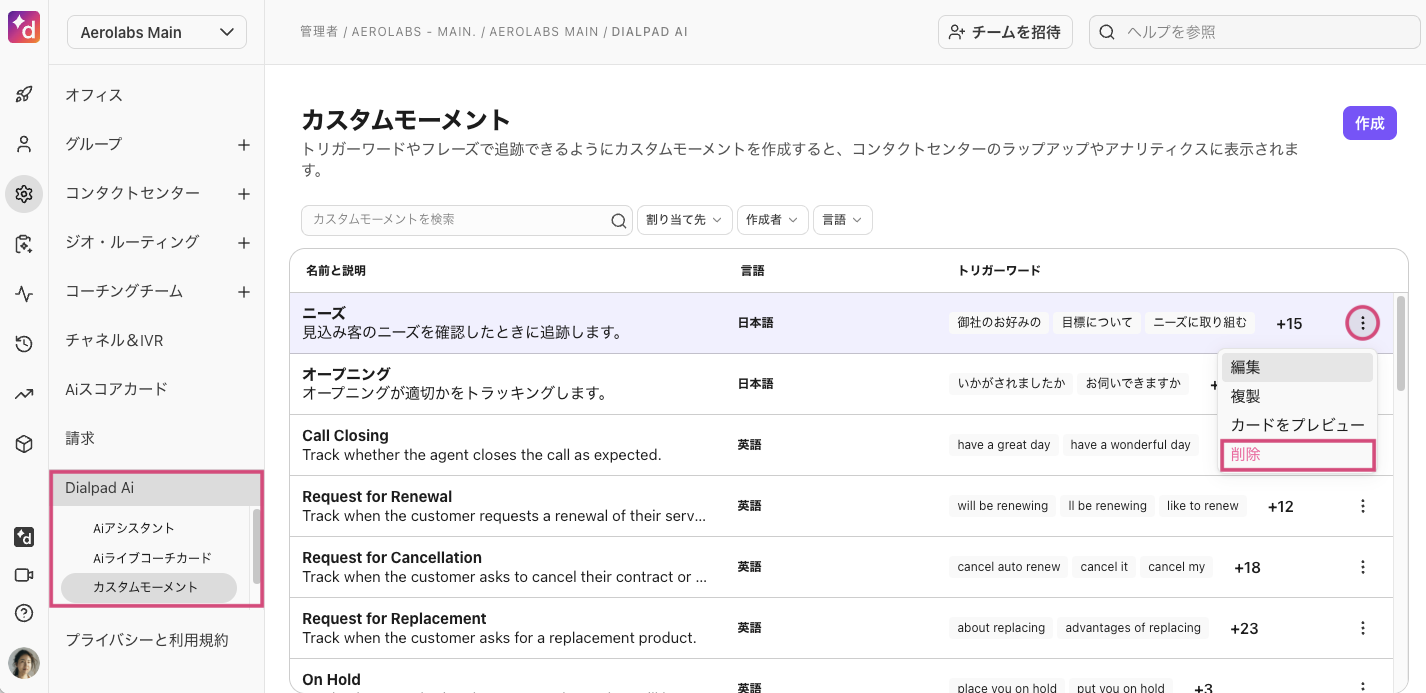Open the 言語 filter dropdown
Image resolution: width=1426 pixels, height=693 pixels.
tap(842, 220)
